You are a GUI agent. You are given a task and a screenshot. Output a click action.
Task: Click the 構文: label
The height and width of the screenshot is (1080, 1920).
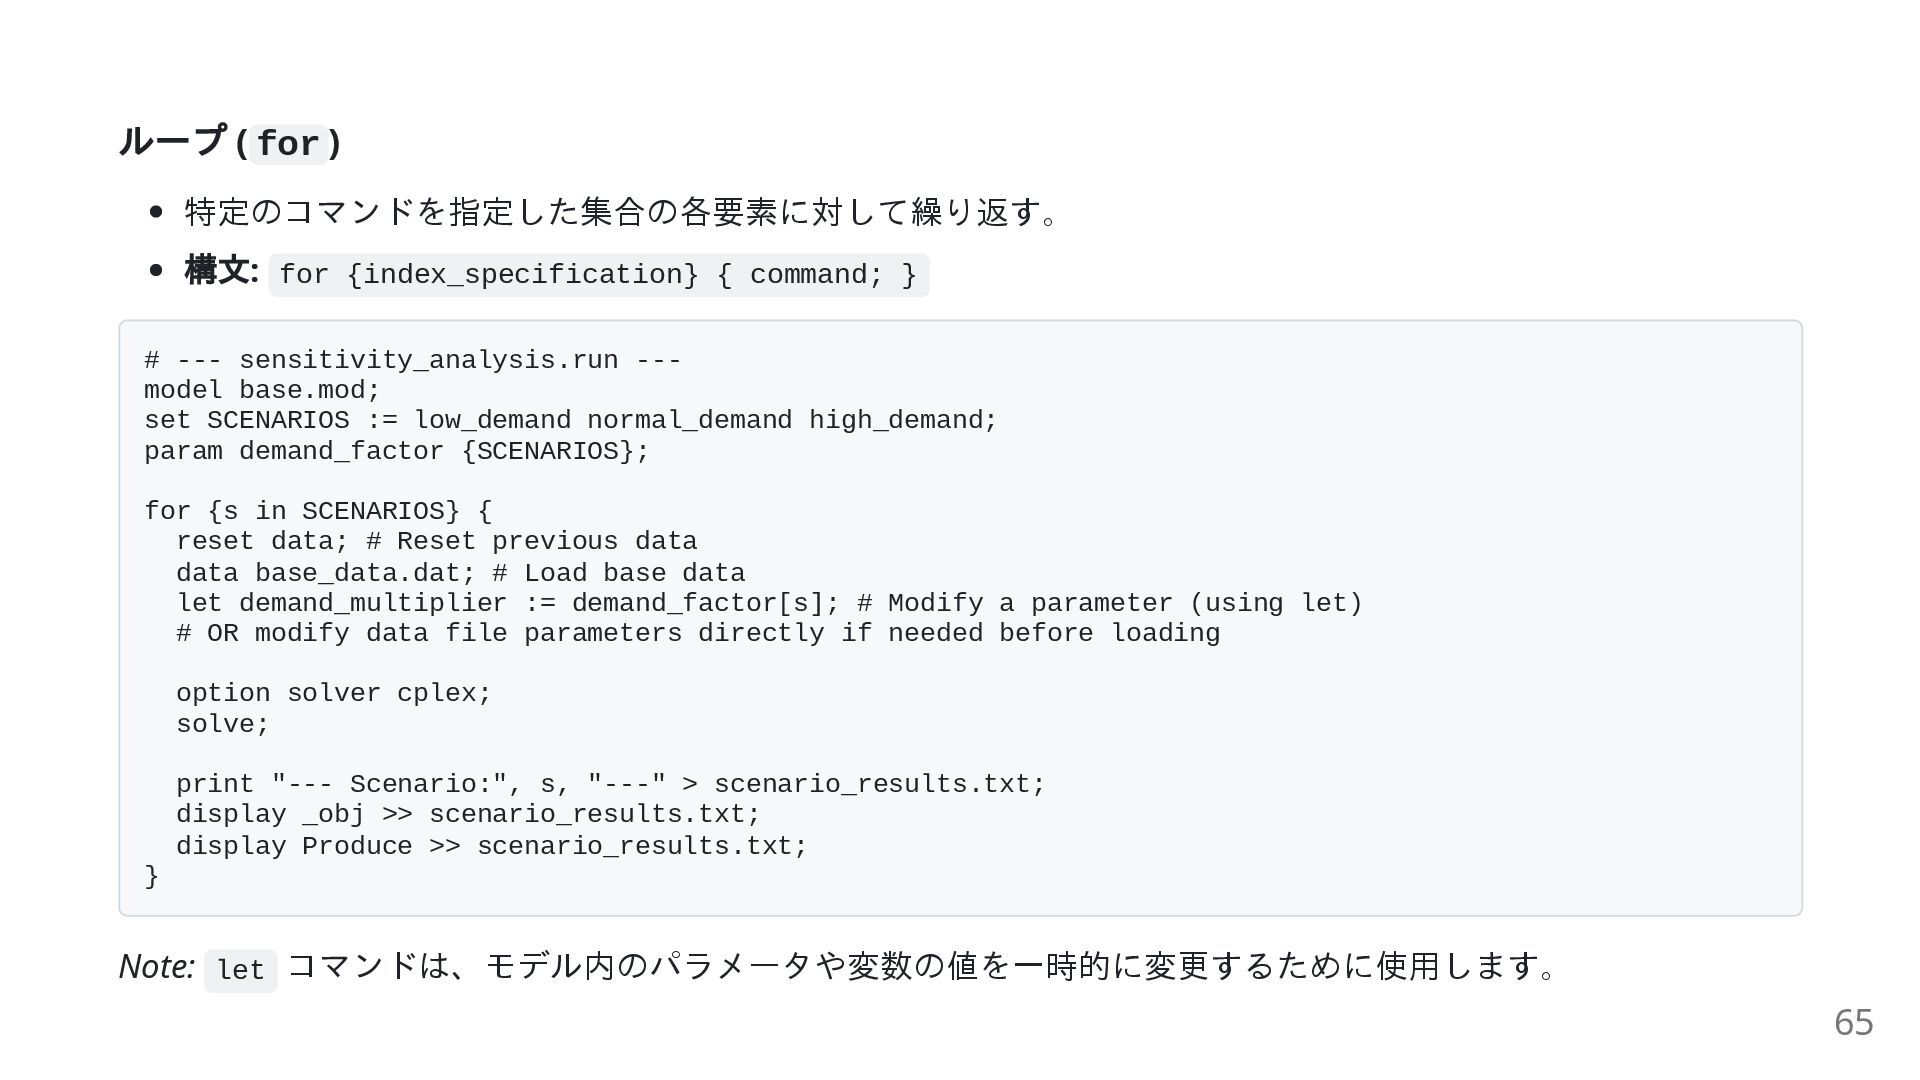[221, 271]
